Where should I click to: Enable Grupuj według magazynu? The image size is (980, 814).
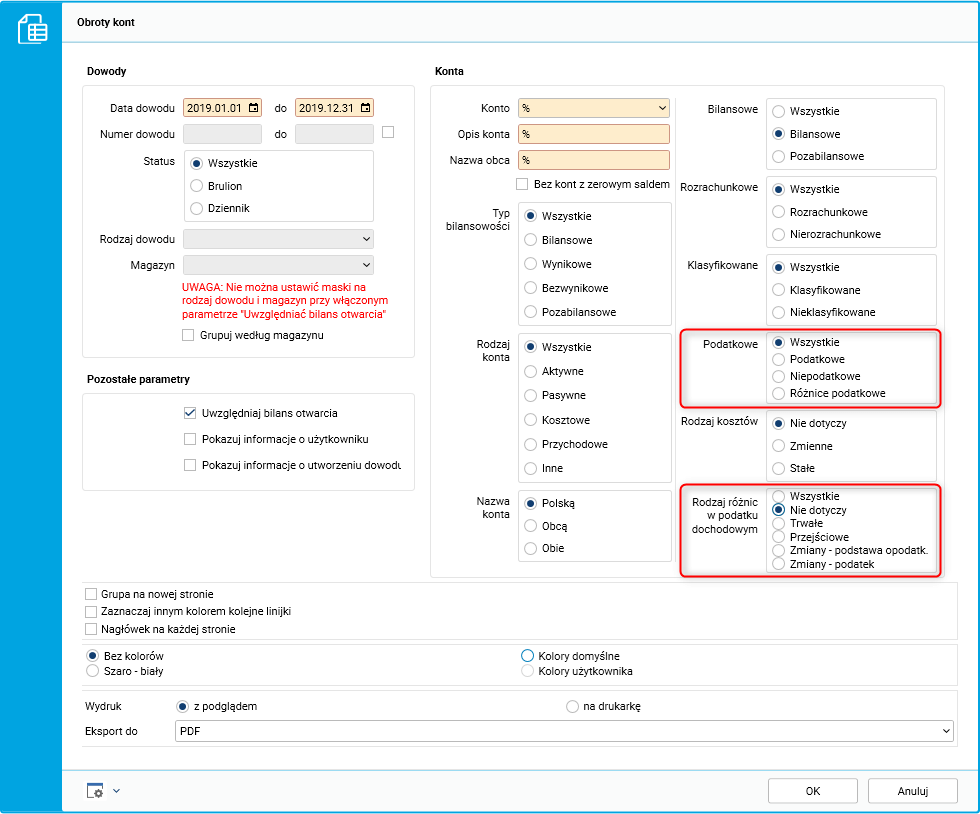(188, 335)
